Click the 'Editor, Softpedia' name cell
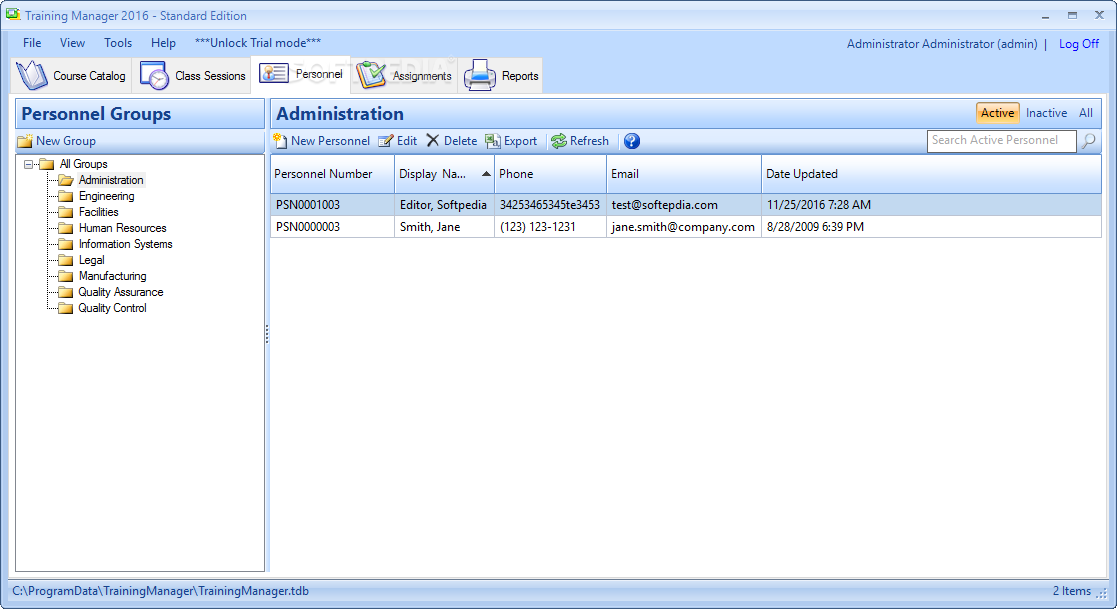Image resolution: width=1117 pixels, height=609 pixels. [443, 204]
